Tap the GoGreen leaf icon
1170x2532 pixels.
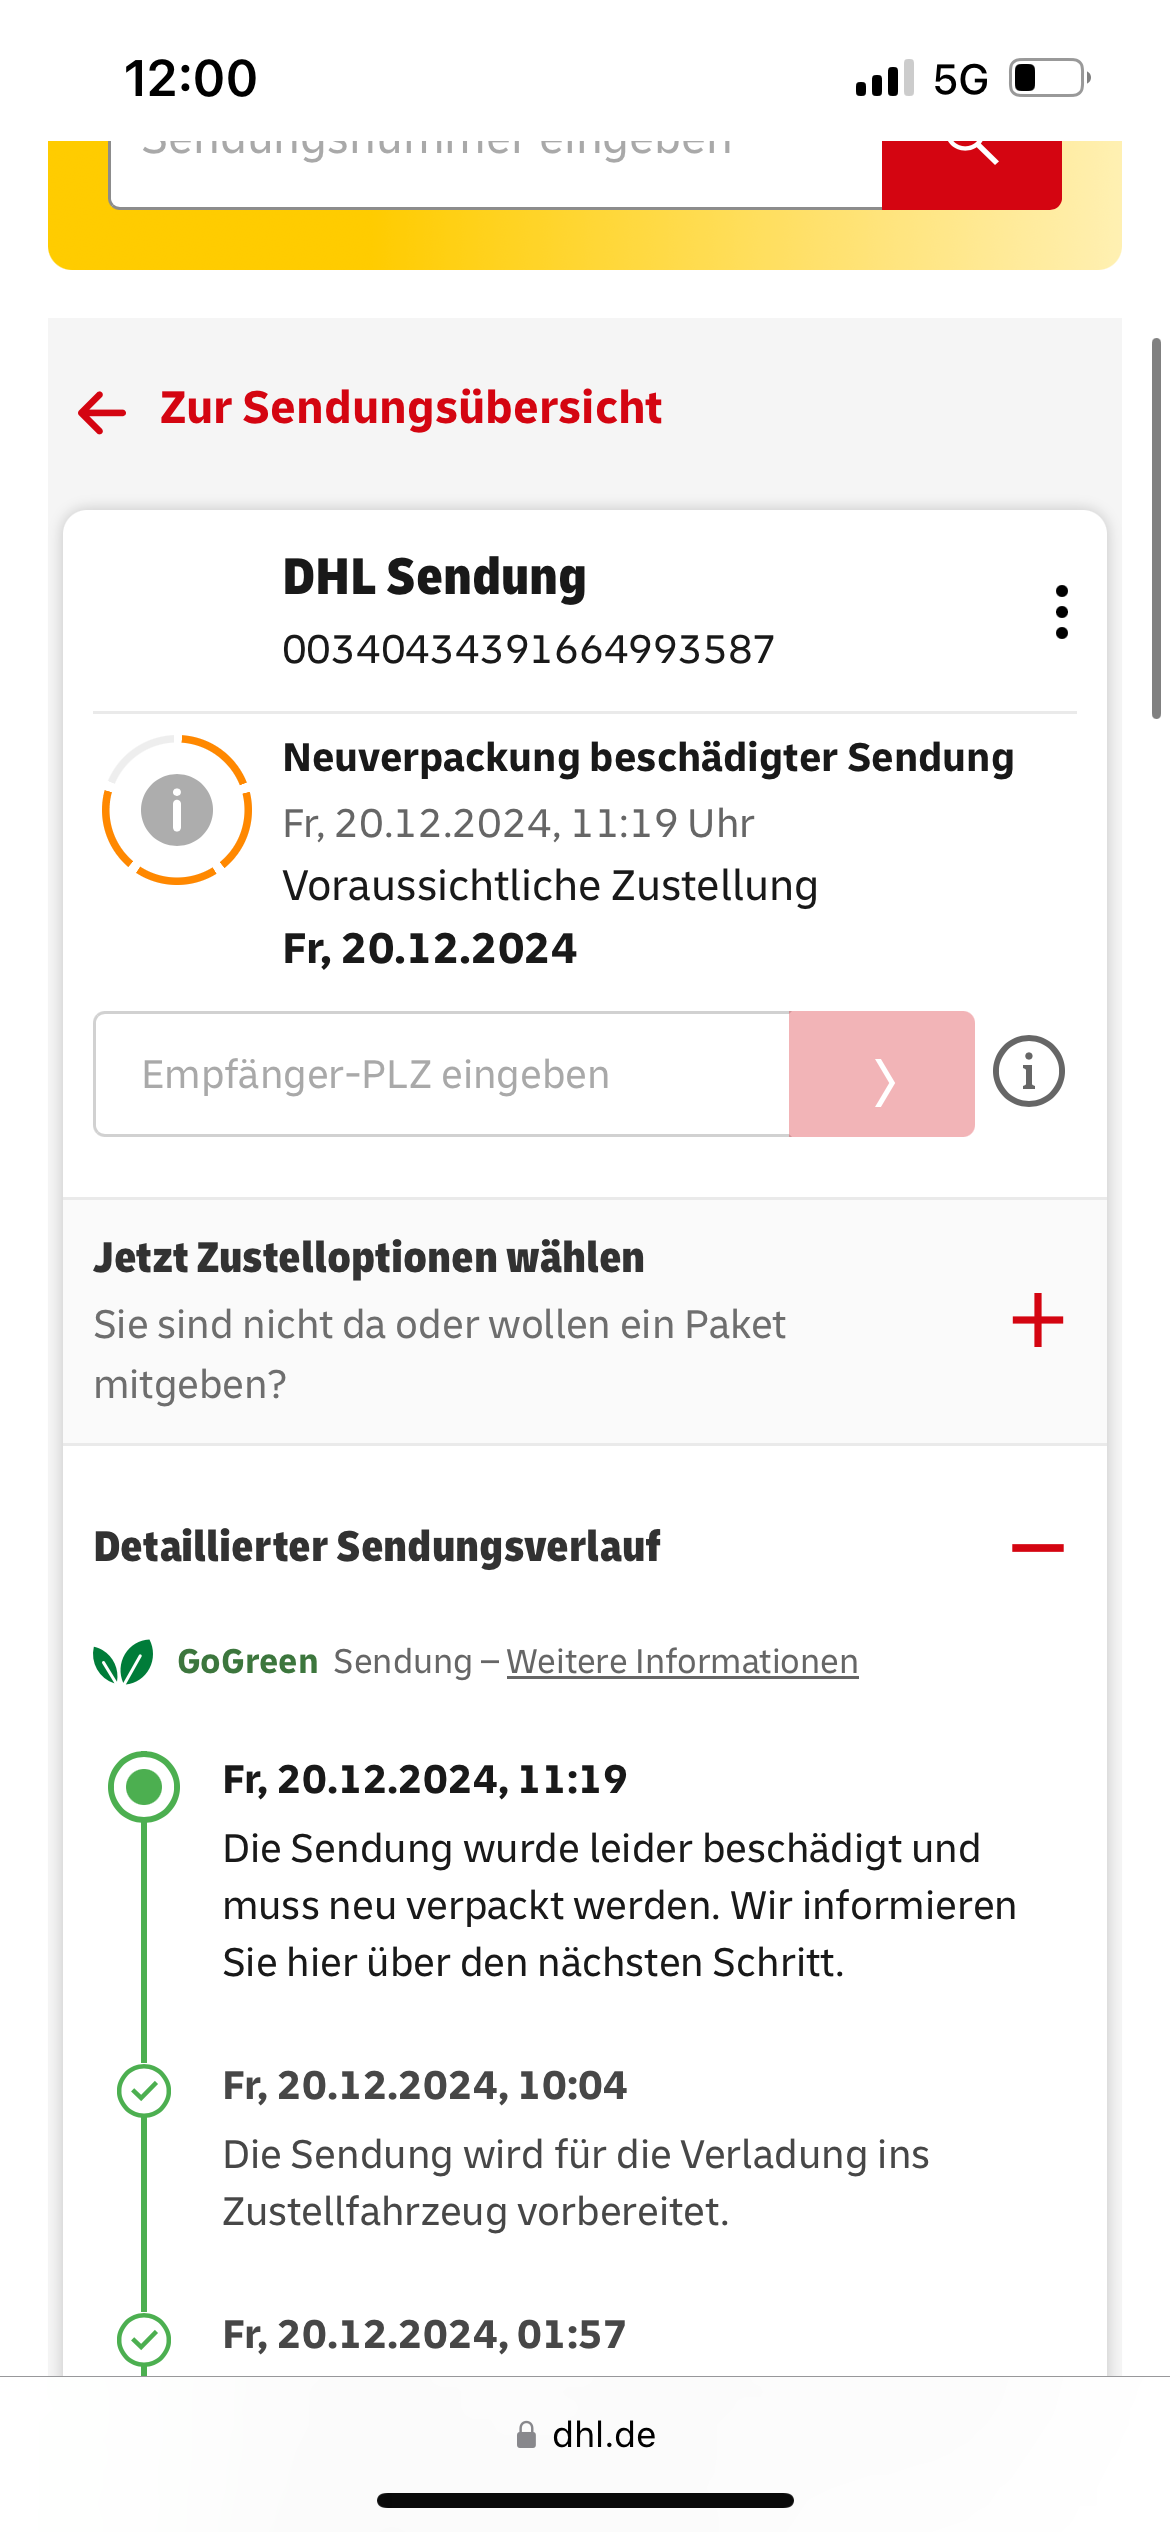[123, 1662]
